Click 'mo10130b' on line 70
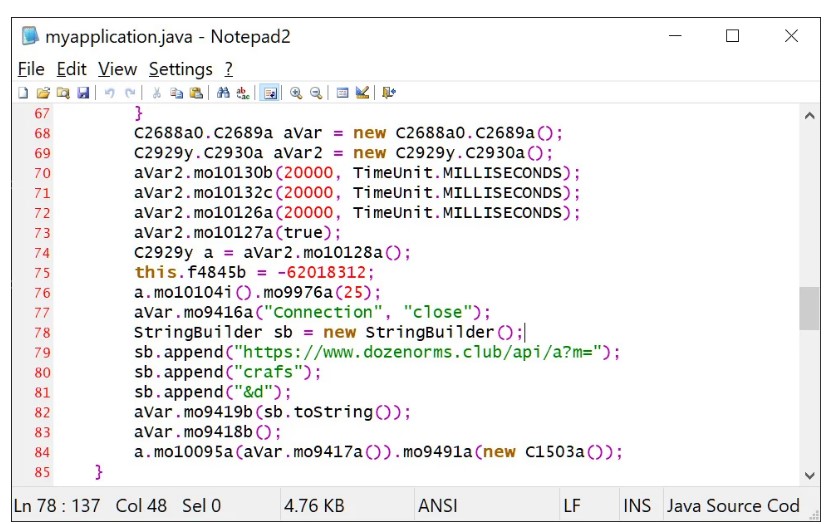 [x=233, y=173]
